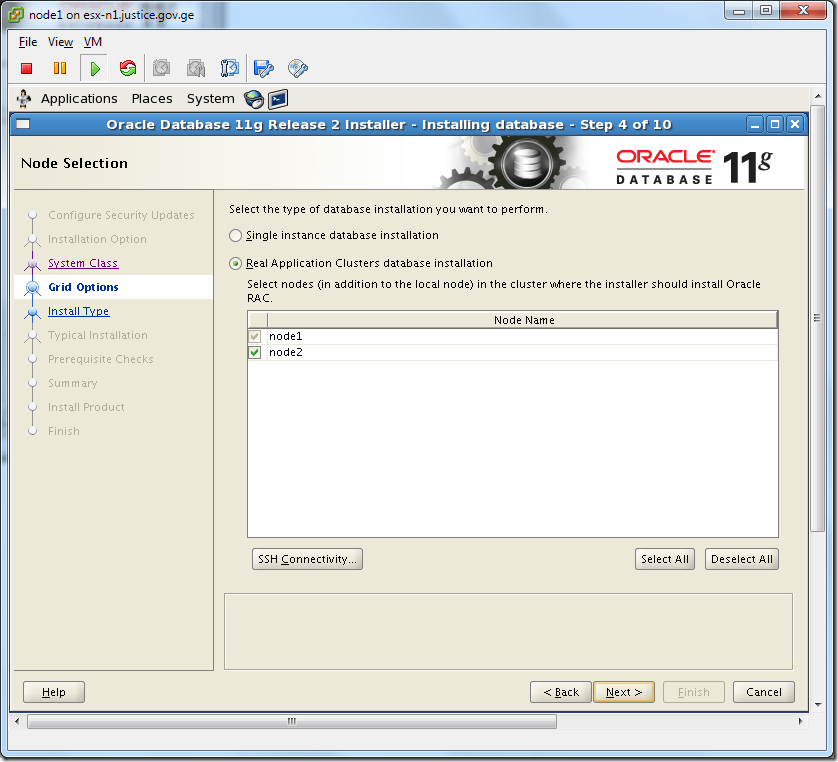Click the SSH Connectivity button
The width and height of the screenshot is (838, 762).
[x=306, y=559]
